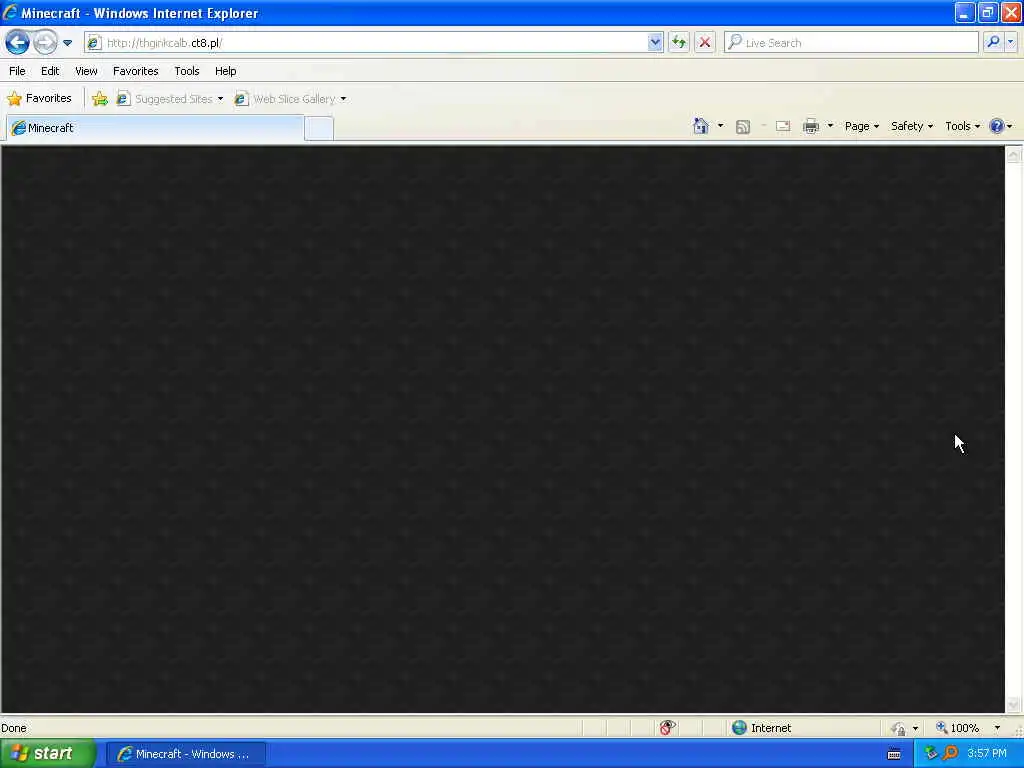1024x768 pixels.
Task: Add page to Favorites bar icon
Action: point(100,99)
